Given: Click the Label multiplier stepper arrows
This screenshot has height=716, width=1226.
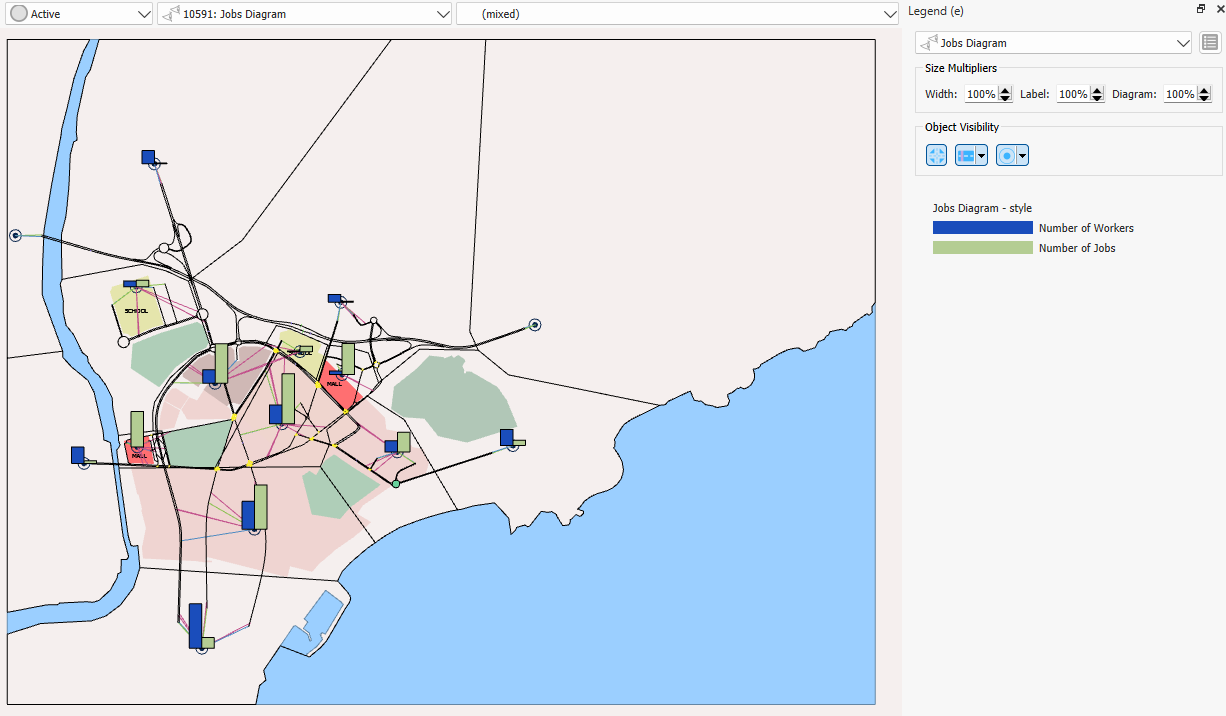Looking at the screenshot, I should coord(1097,94).
